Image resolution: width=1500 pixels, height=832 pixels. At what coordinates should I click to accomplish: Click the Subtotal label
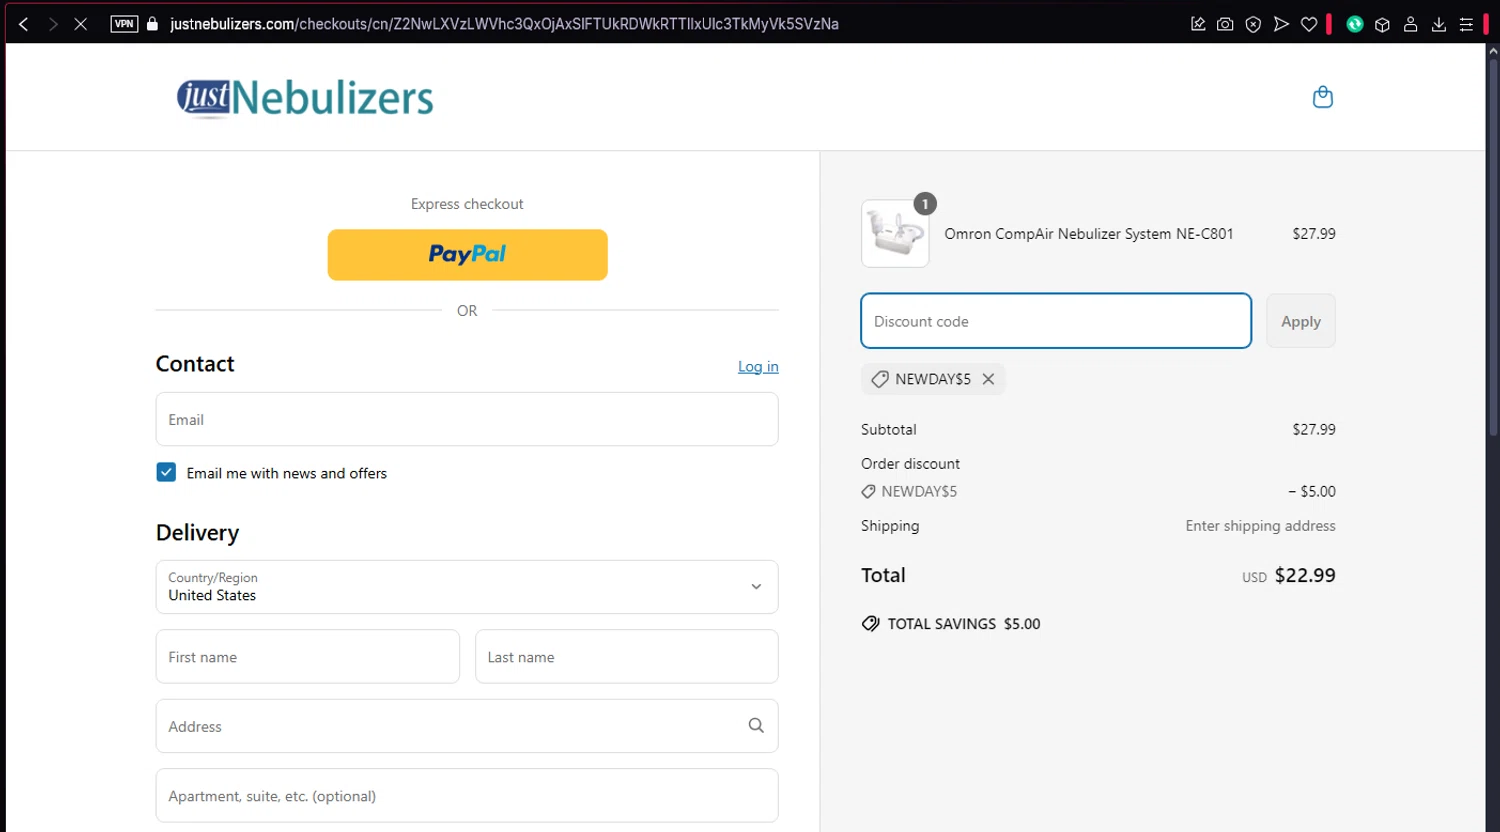coord(889,429)
